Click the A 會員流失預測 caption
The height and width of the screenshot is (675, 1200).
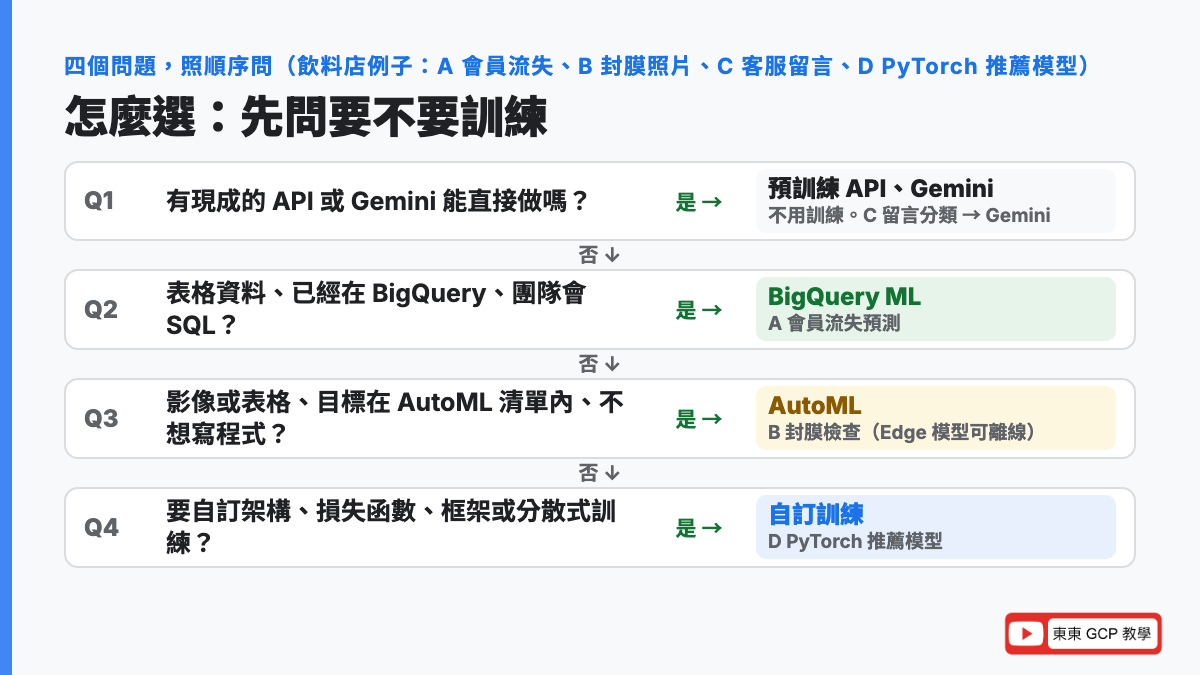click(x=834, y=324)
